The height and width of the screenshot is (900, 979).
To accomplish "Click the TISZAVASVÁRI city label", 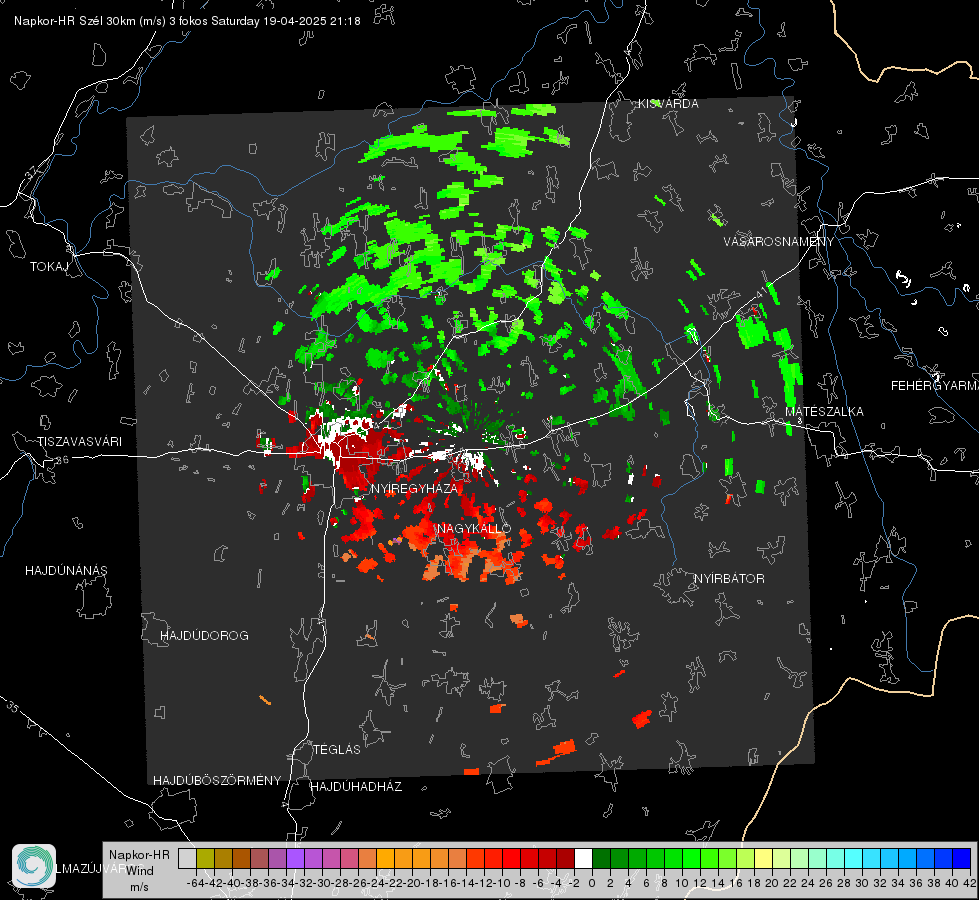I will 79,442.
